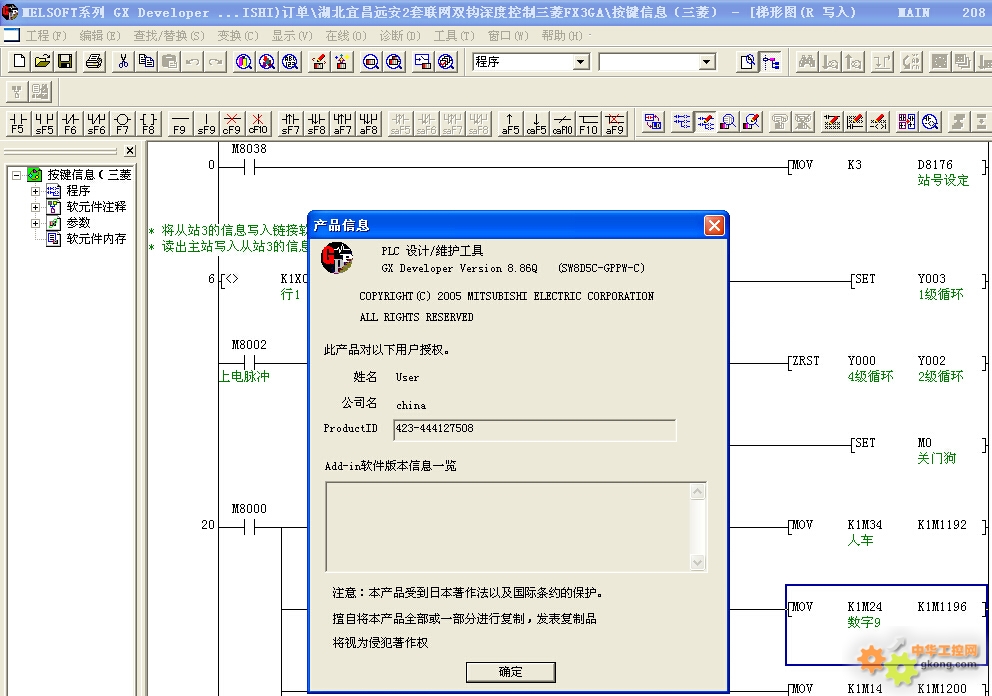Open the 在线(O) menu
992x696 pixels.
346,36
